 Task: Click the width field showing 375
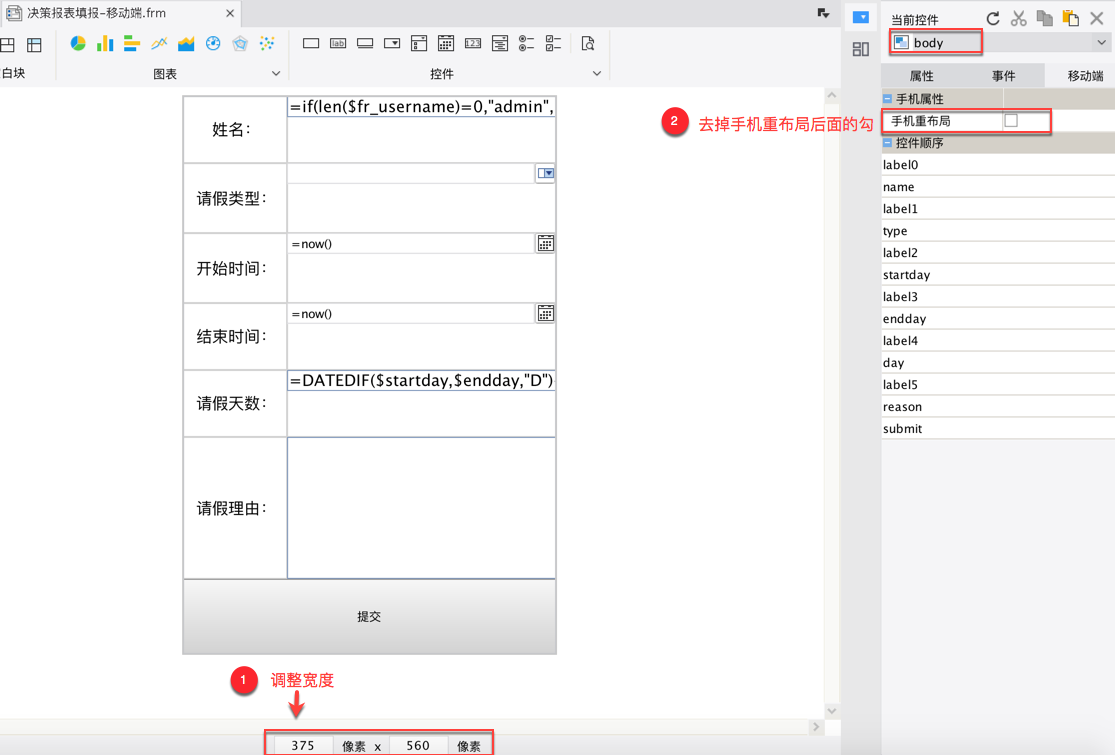point(302,745)
